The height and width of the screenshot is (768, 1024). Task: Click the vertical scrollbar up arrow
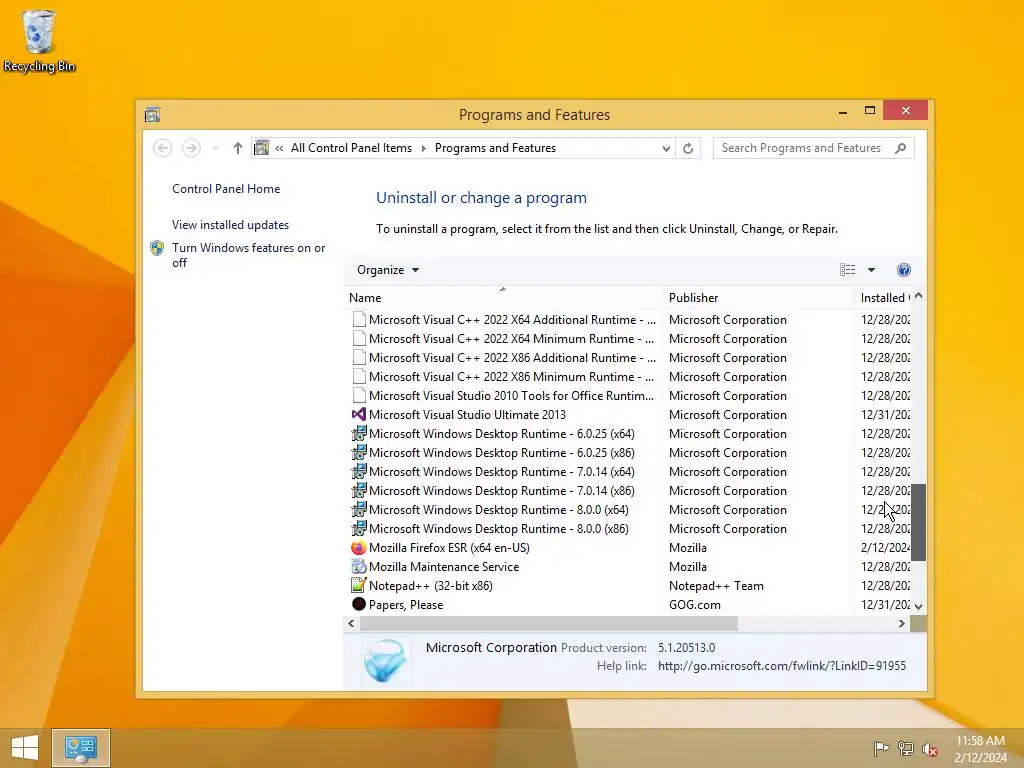pos(918,296)
